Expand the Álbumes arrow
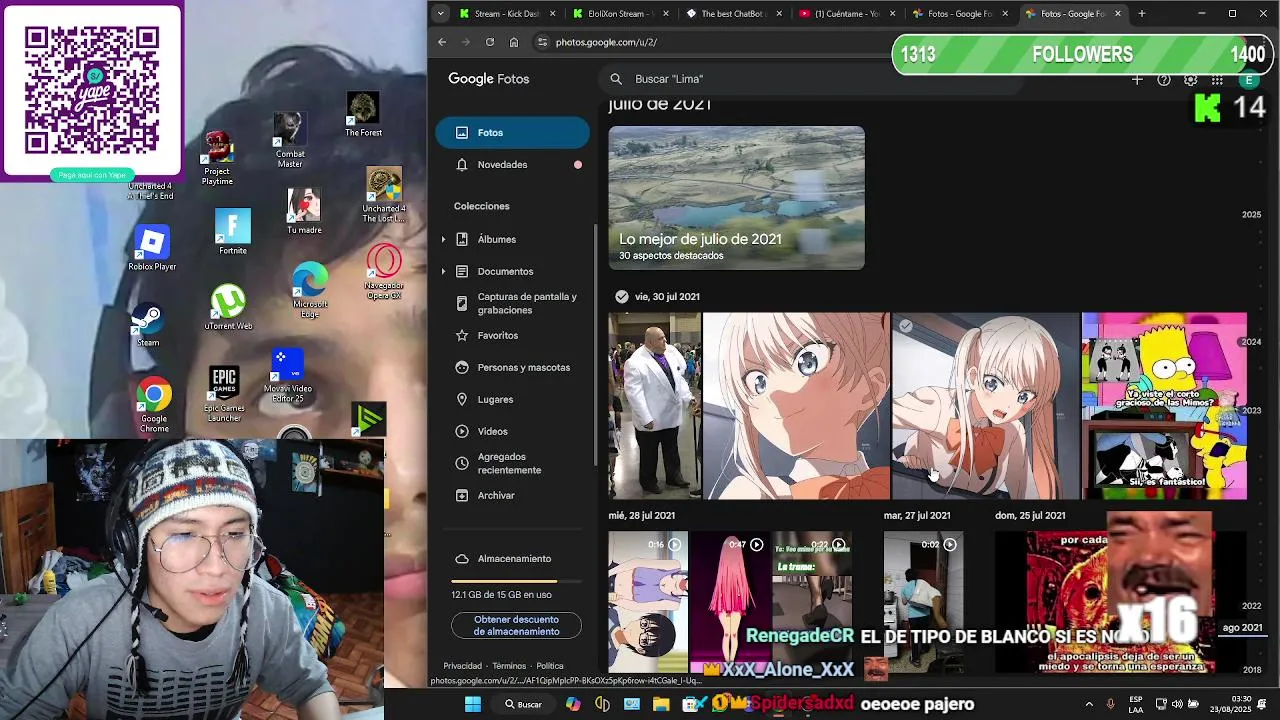 (x=443, y=239)
